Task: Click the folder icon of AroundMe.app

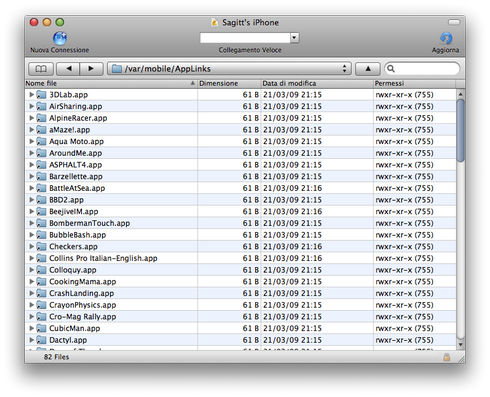Action: click(41, 153)
